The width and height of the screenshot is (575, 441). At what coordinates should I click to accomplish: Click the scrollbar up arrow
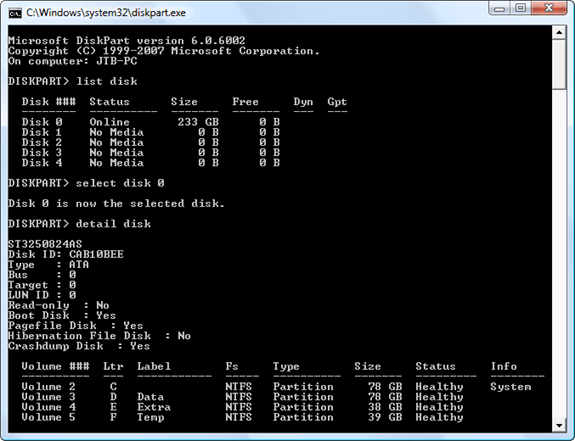click(559, 33)
